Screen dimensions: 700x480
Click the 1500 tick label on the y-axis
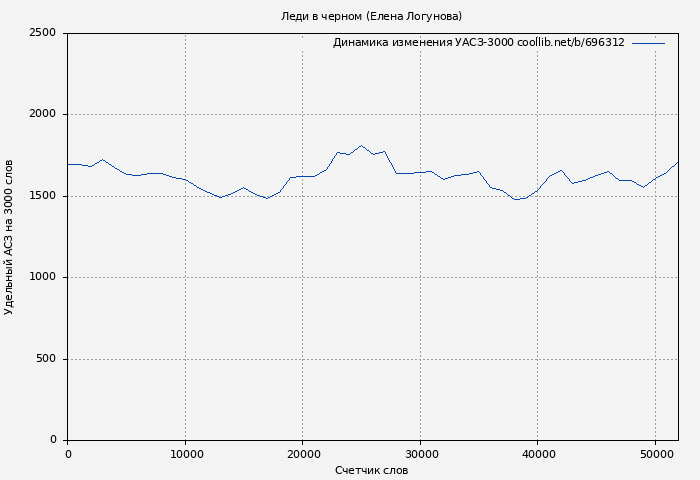coord(42,196)
